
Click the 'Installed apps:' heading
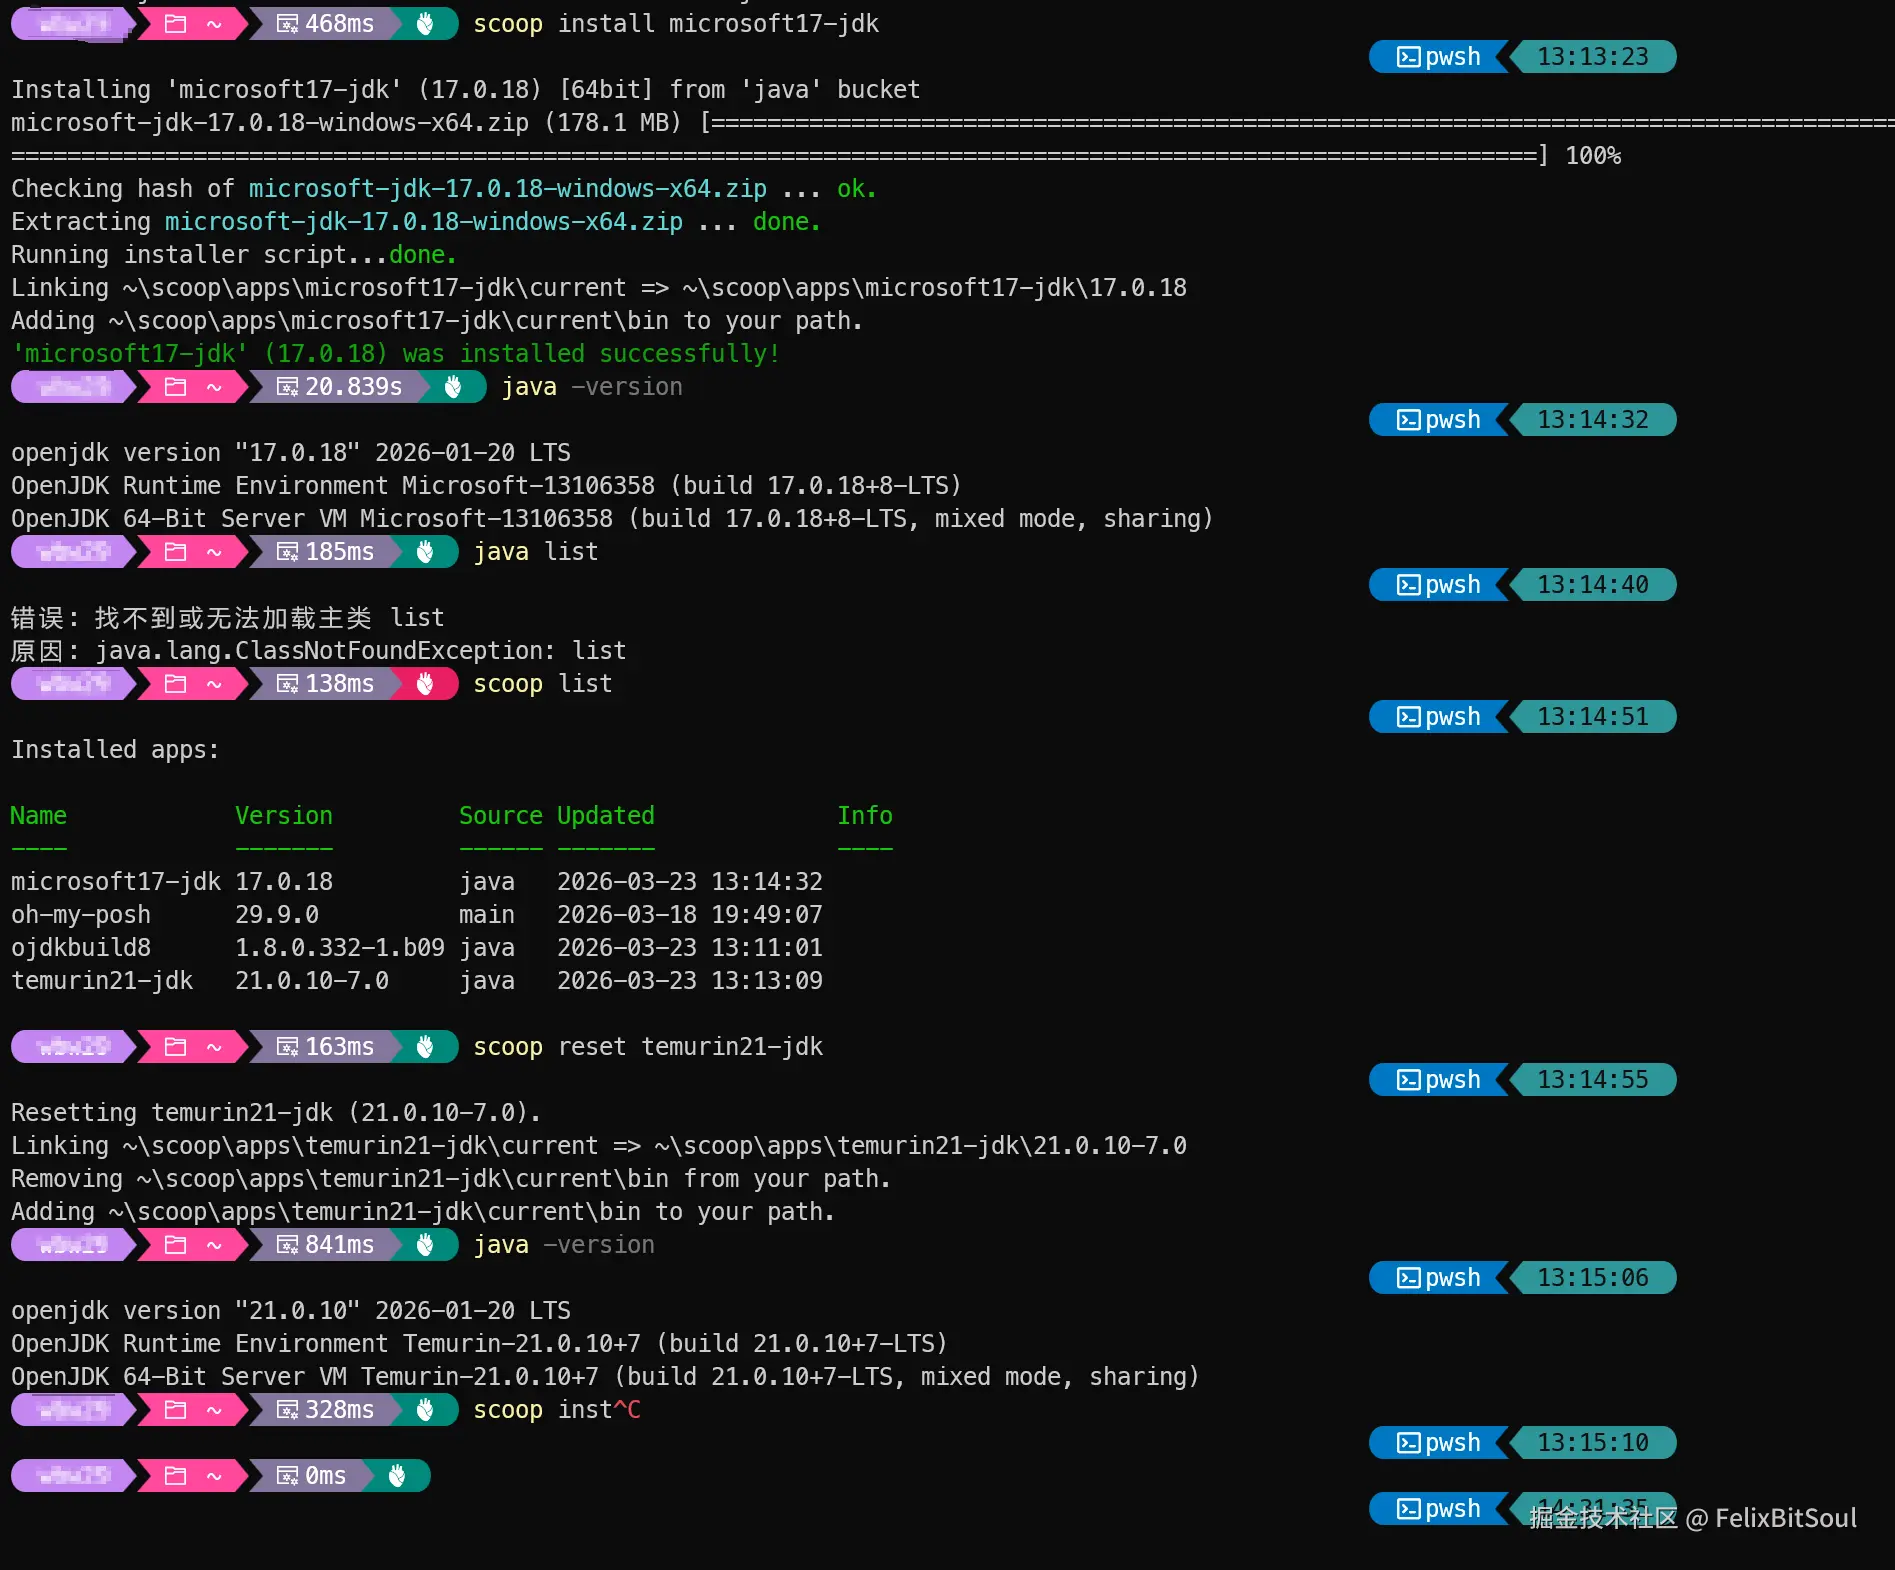(x=115, y=750)
